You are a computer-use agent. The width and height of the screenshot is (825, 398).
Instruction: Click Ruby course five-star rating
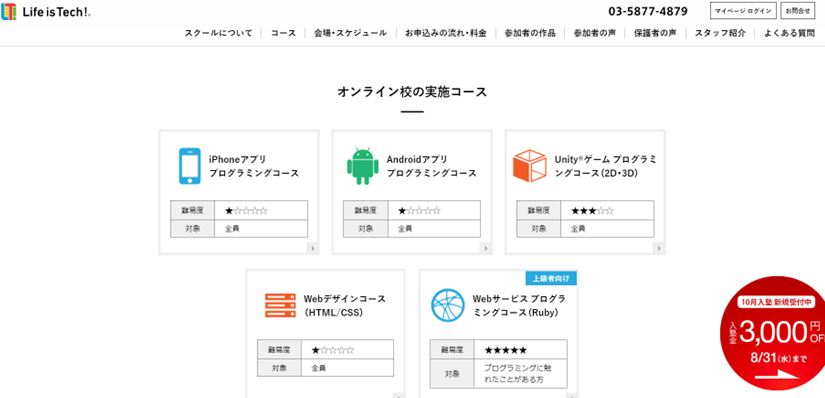505,350
